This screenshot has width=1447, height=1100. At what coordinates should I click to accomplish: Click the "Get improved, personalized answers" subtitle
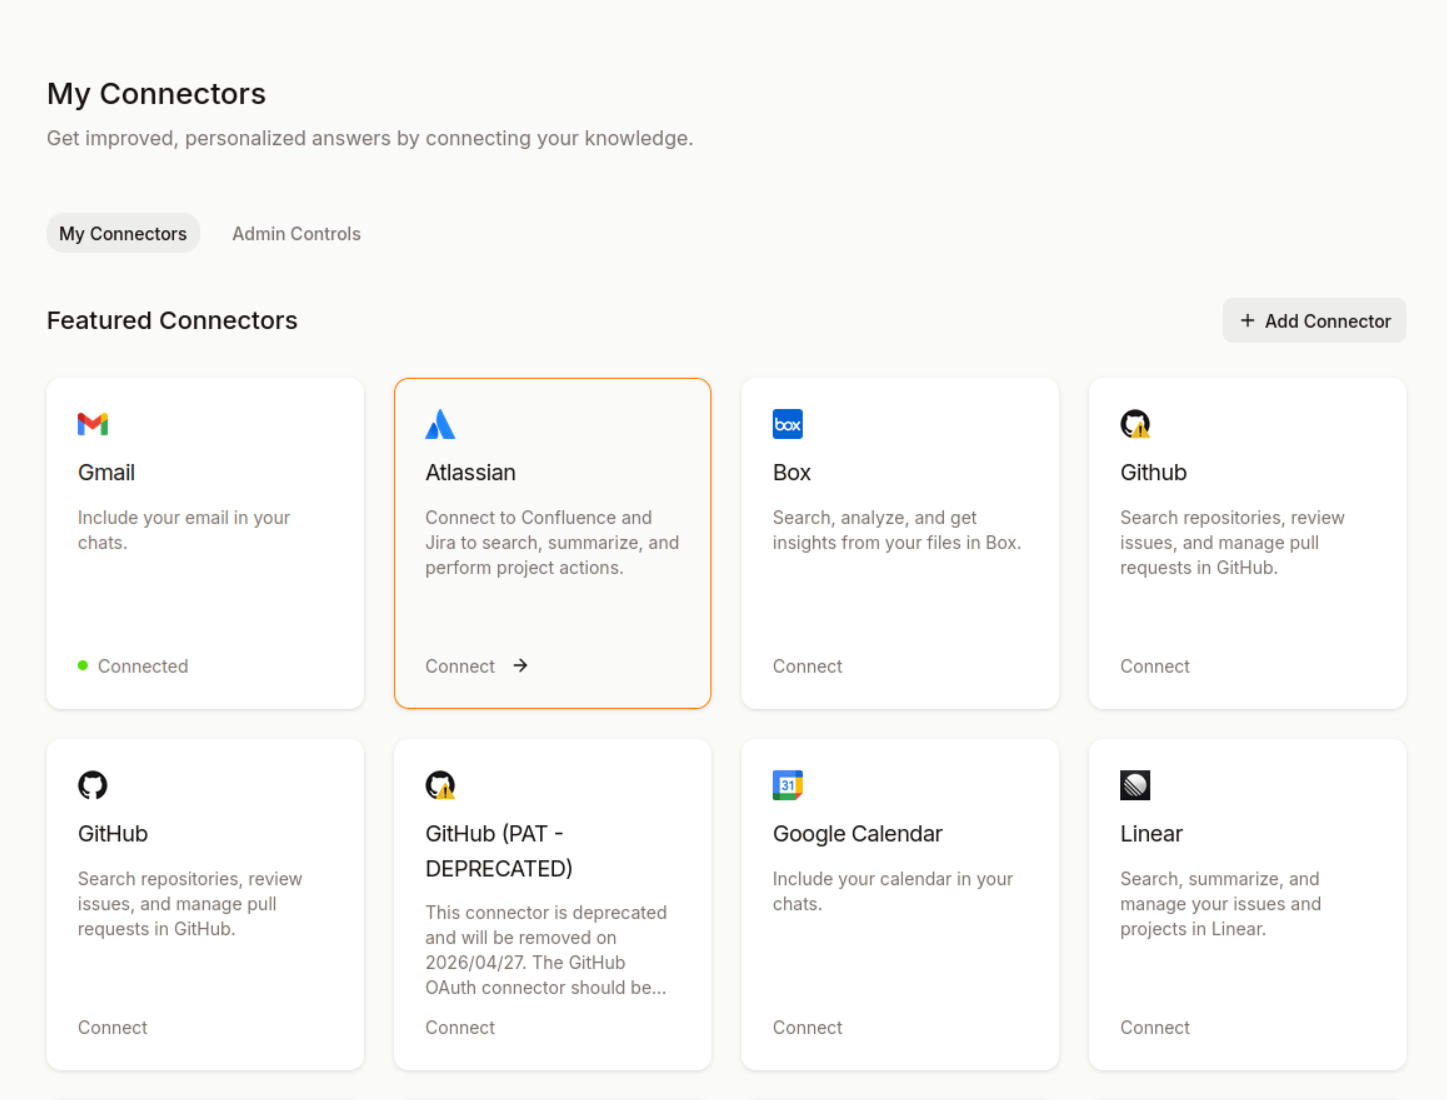pyautogui.click(x=370, y=138)
